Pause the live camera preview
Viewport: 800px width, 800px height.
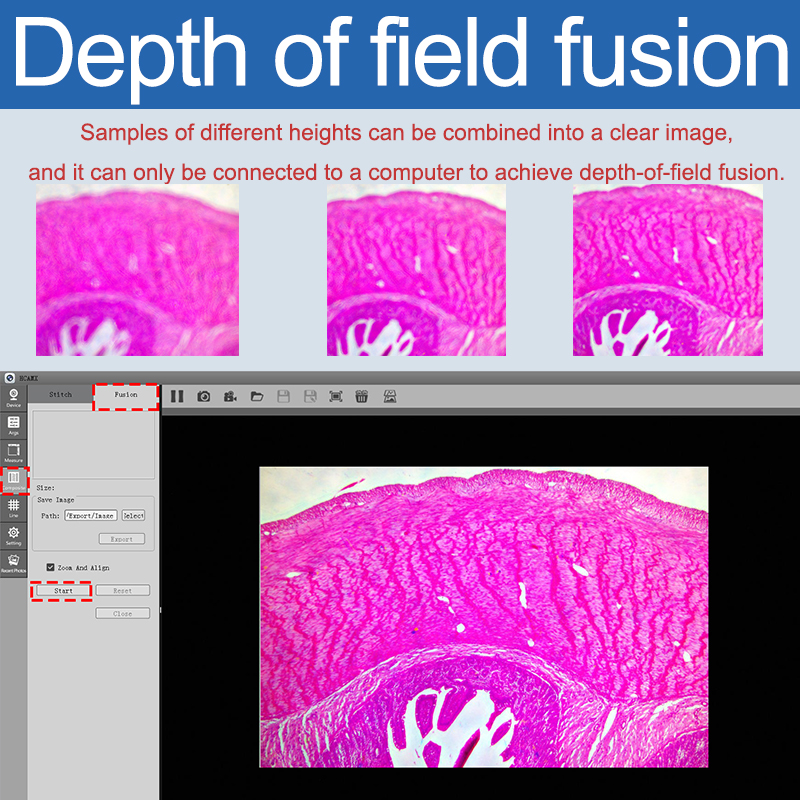click(177, 396)
